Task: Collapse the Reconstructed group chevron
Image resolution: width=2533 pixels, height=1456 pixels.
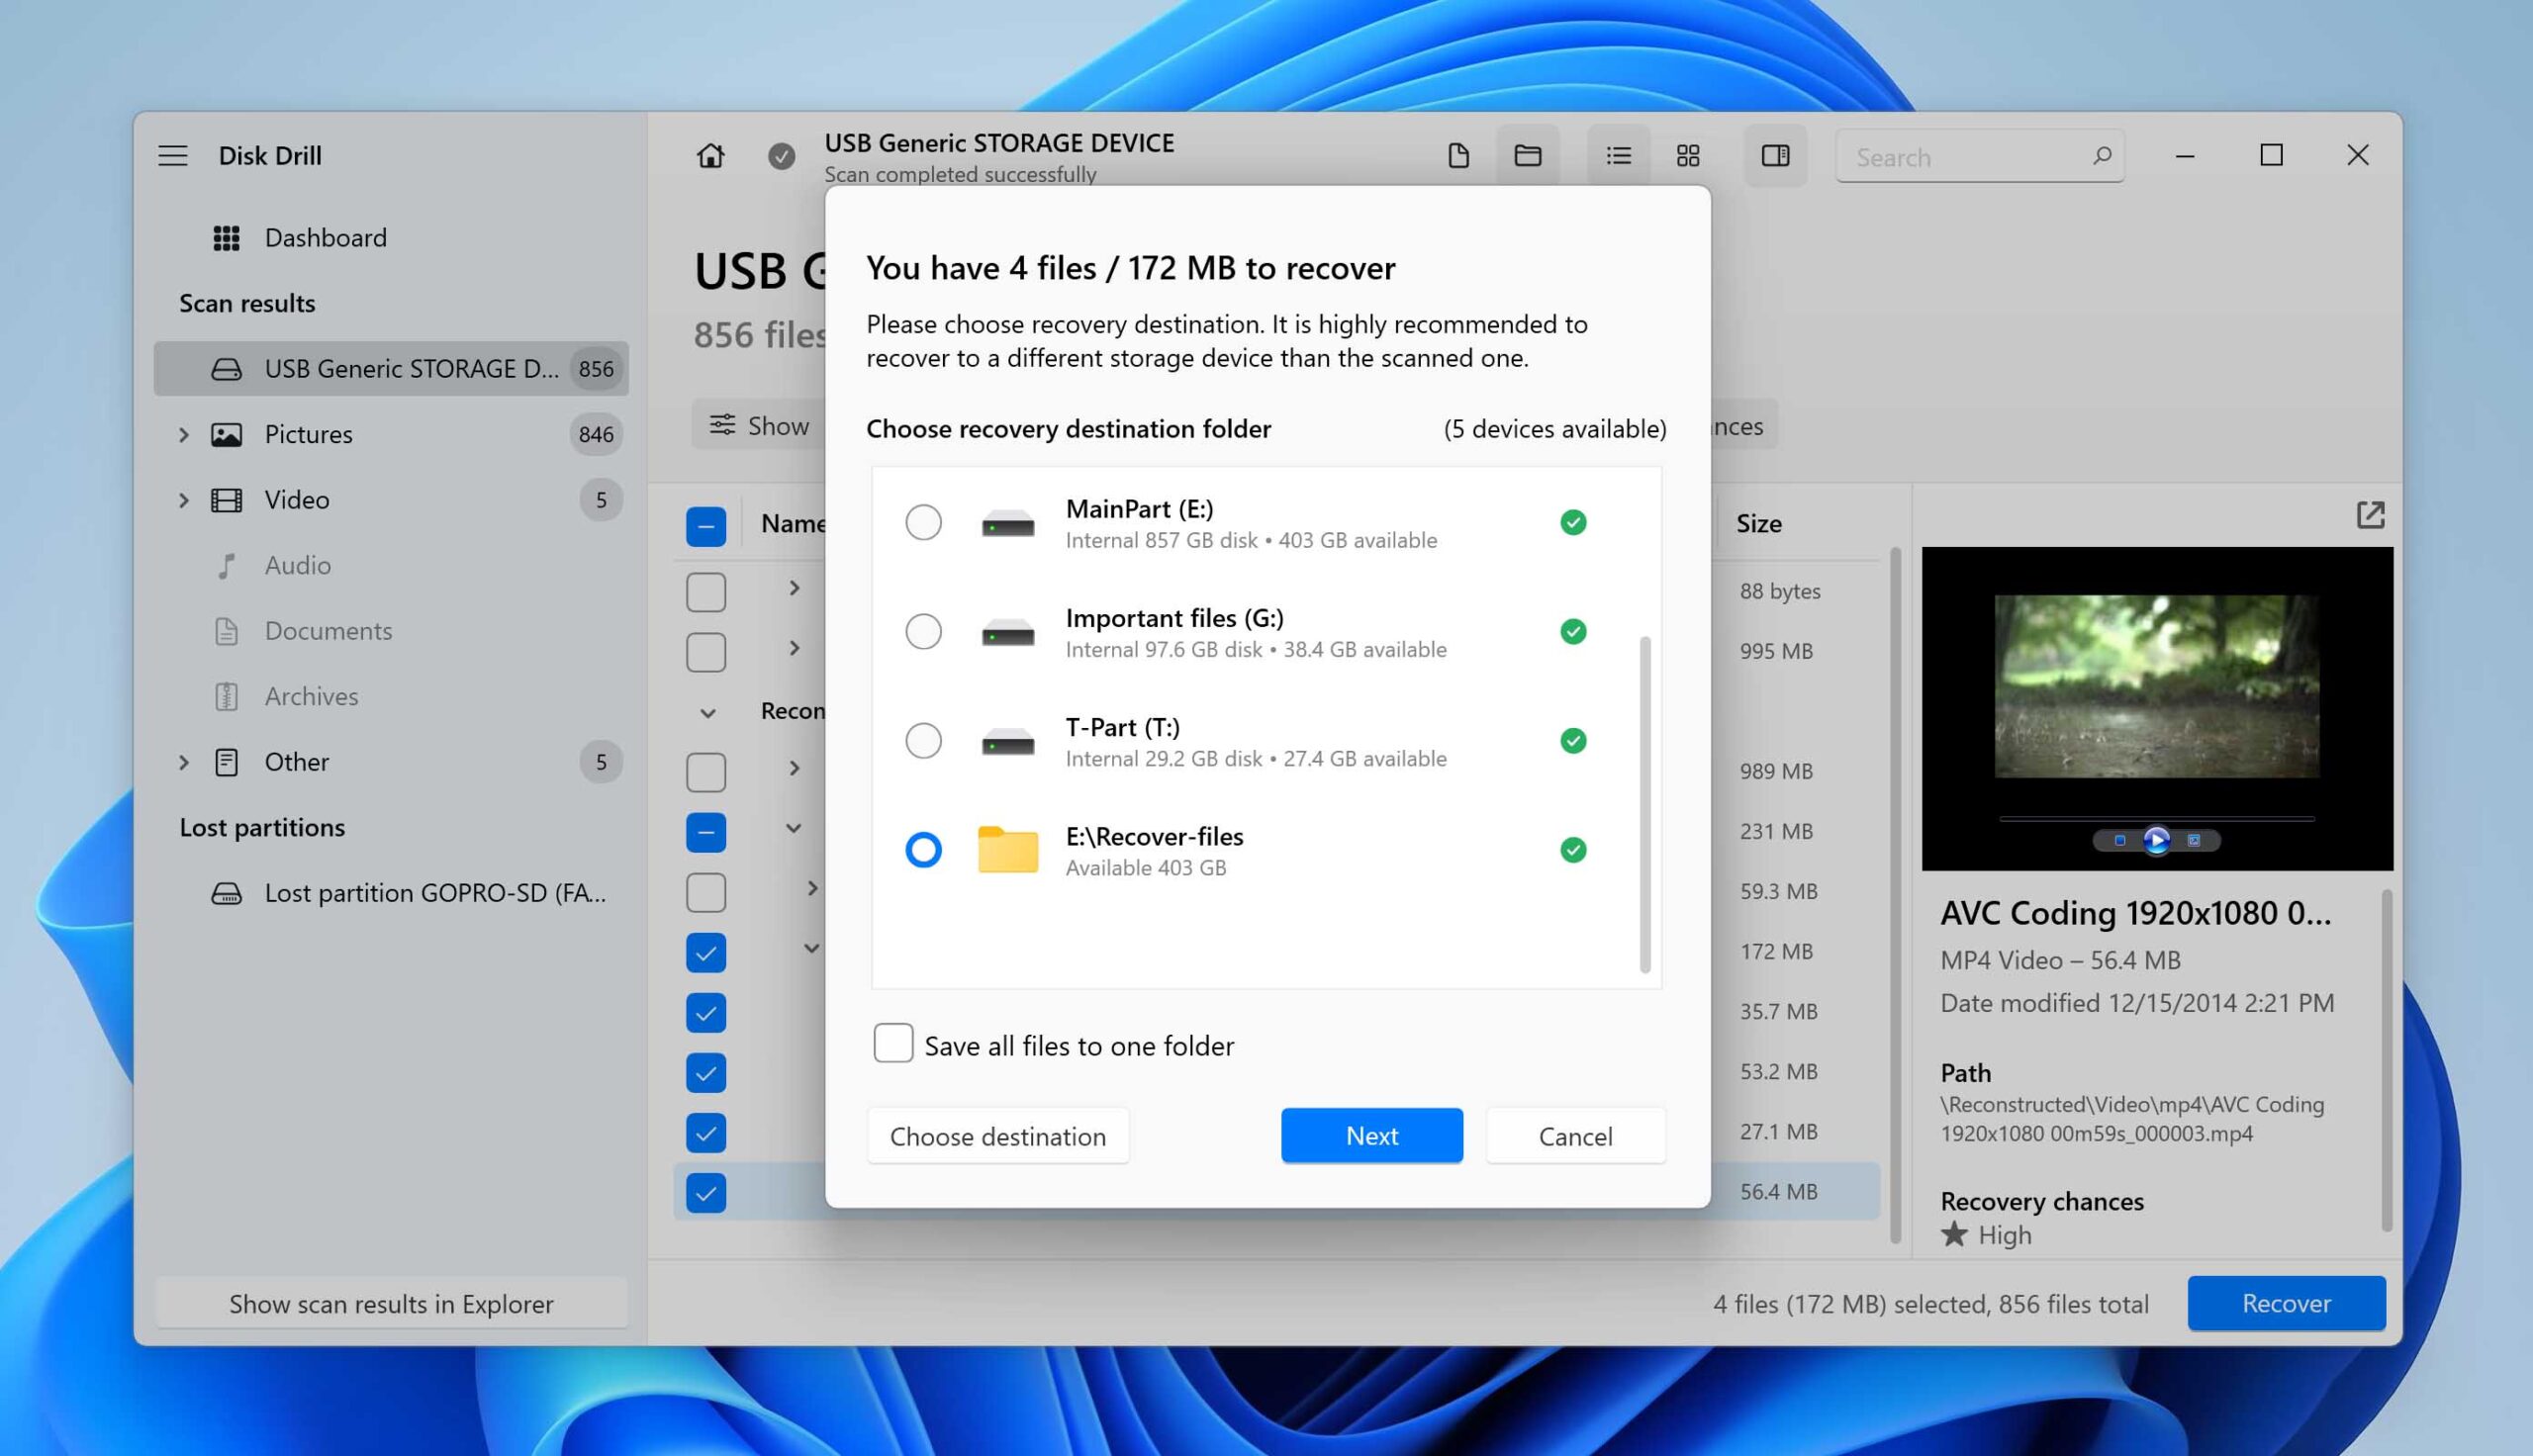Action: (707, 713)
